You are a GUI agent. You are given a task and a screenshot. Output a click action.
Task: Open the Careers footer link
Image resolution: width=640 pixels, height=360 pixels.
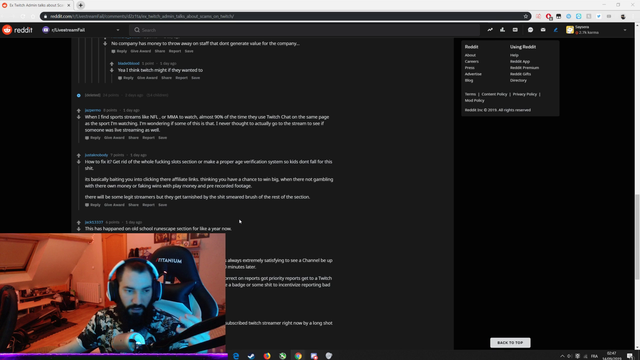pos(471,62)
